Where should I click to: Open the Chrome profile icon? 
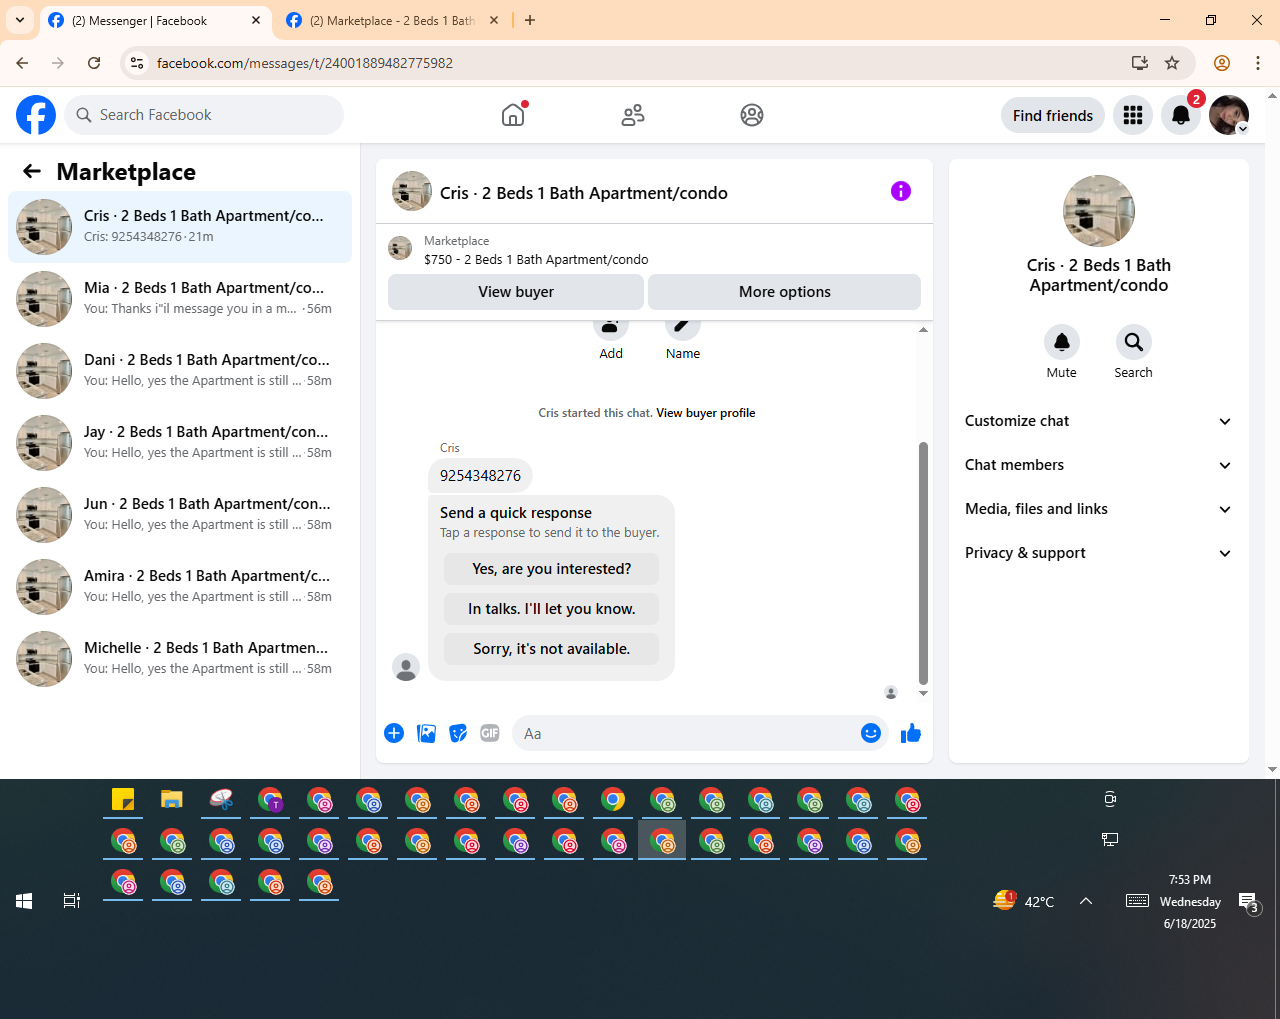pos(1222,63)
